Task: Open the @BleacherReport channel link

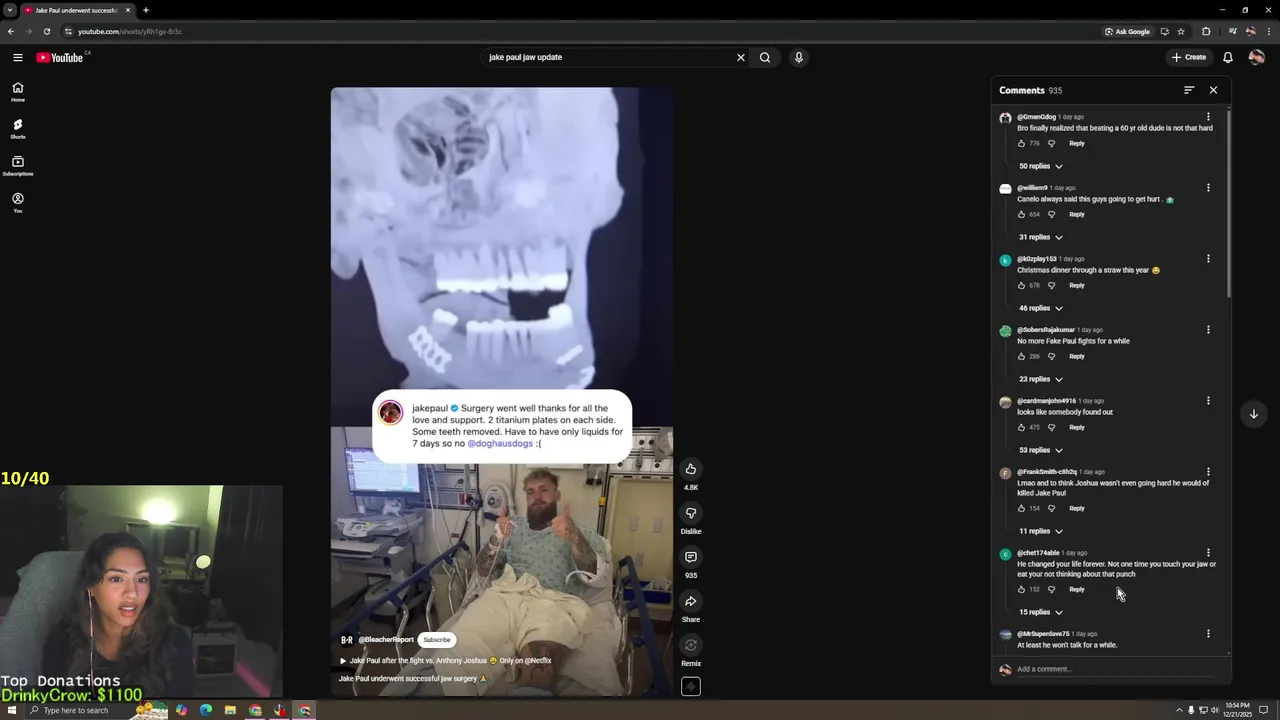Action: tap(386, 640)
